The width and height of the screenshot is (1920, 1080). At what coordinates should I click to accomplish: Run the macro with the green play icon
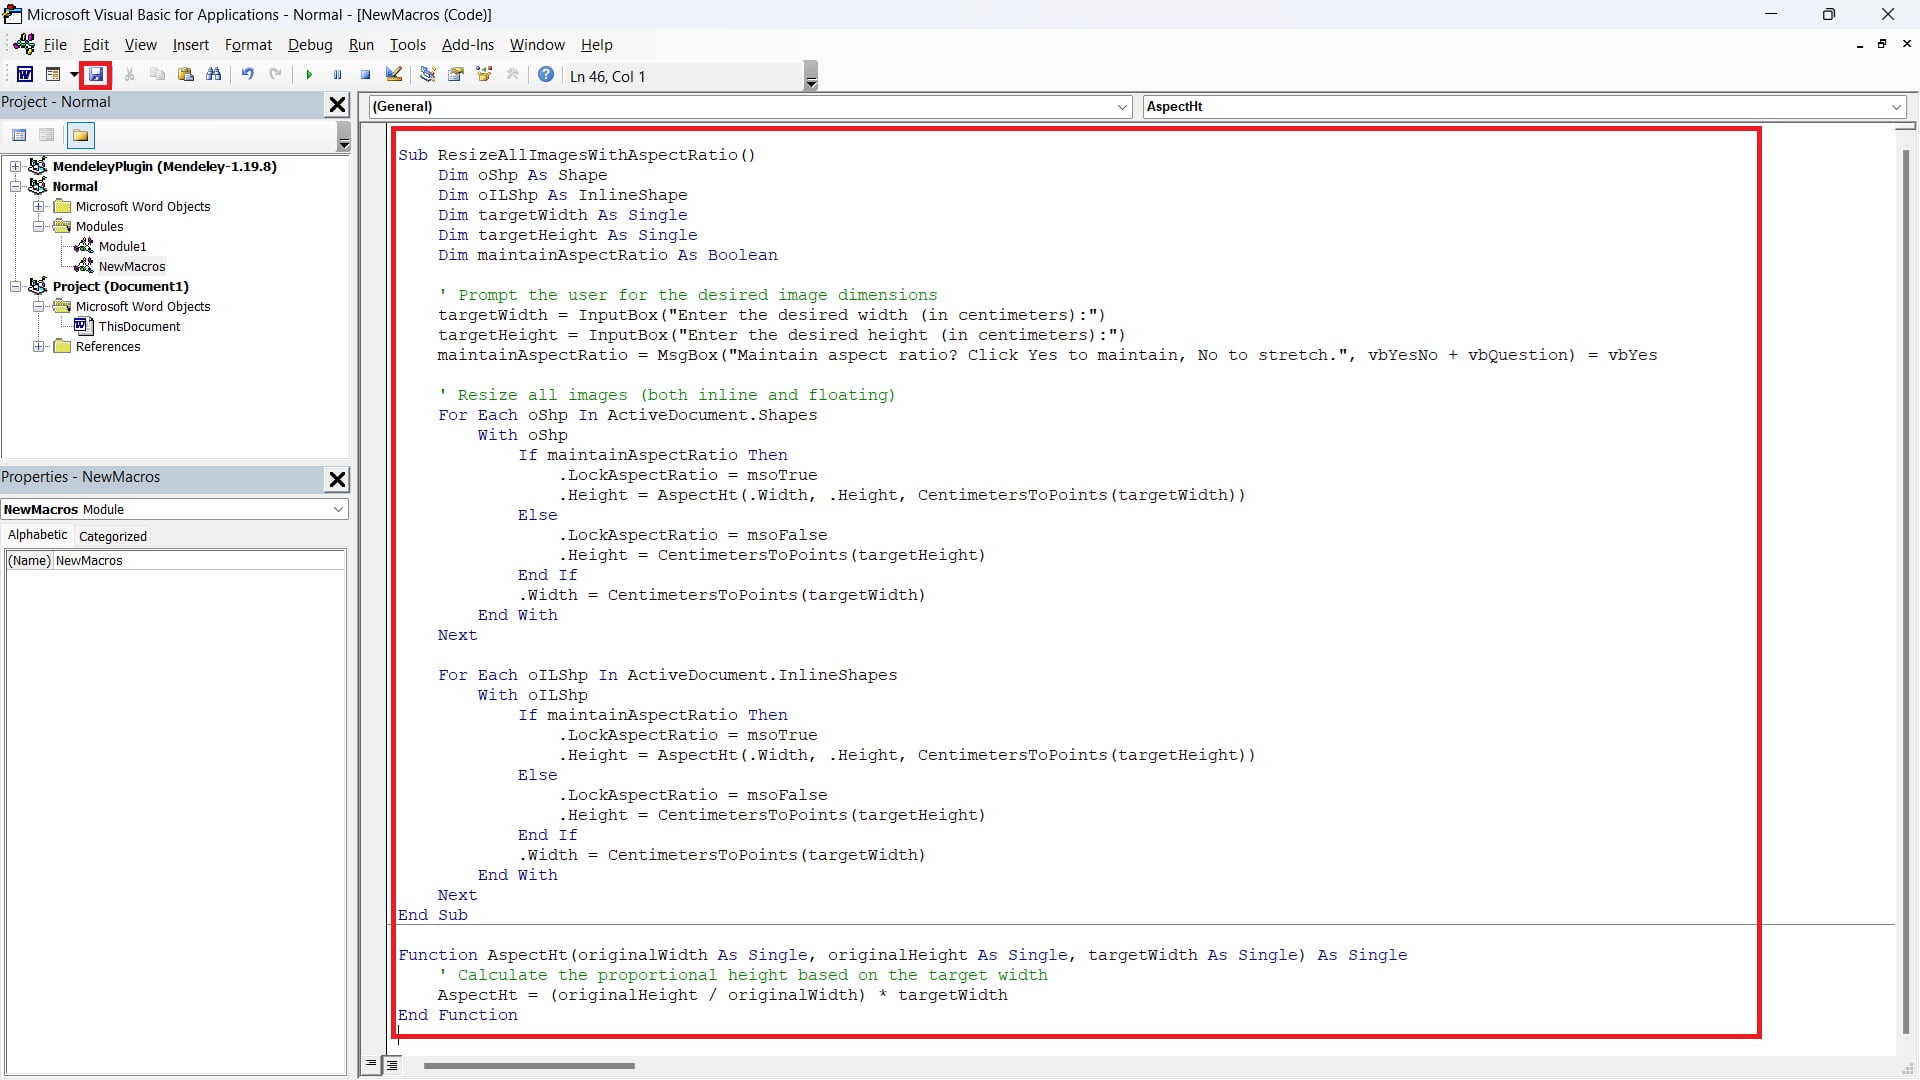pyautogui.click(x=309, y=74)
